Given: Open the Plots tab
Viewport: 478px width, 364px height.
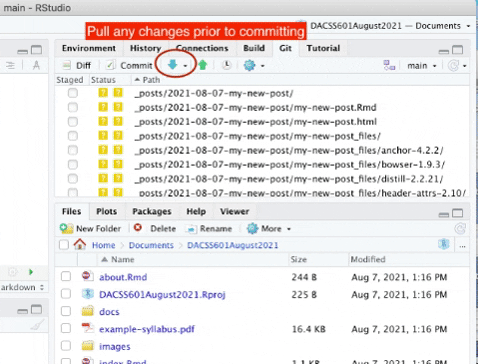Looking at the screenshot, I should click(x=106, y=211).
